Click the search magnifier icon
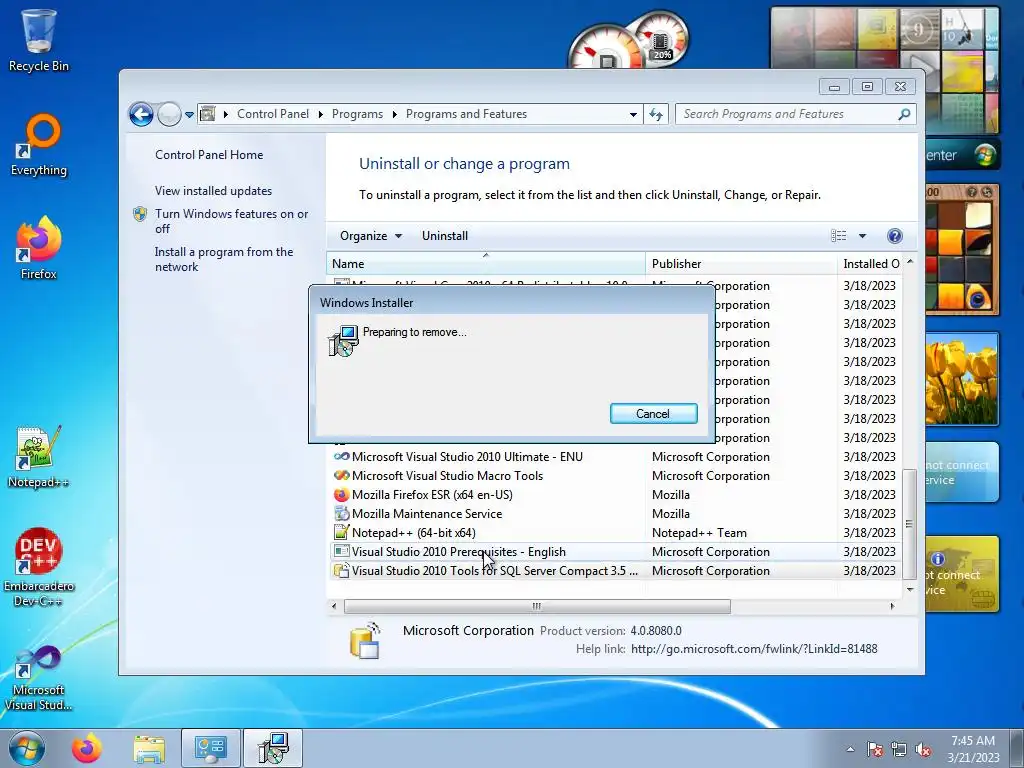This screenshot has width=1024, height=768. [x=904, y=114]
